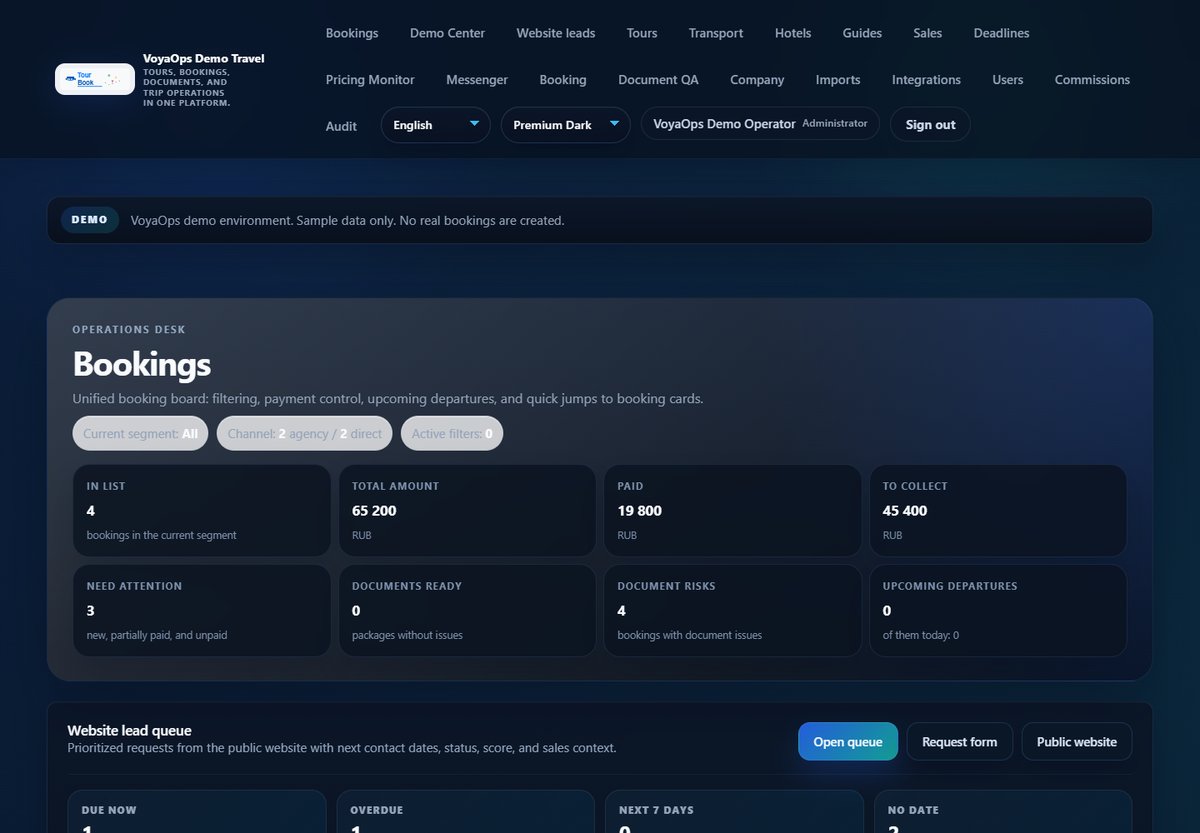1200x833 pixels.
Task: Select the DOCUMENTS READY card
Action: [x=467, y=610]
